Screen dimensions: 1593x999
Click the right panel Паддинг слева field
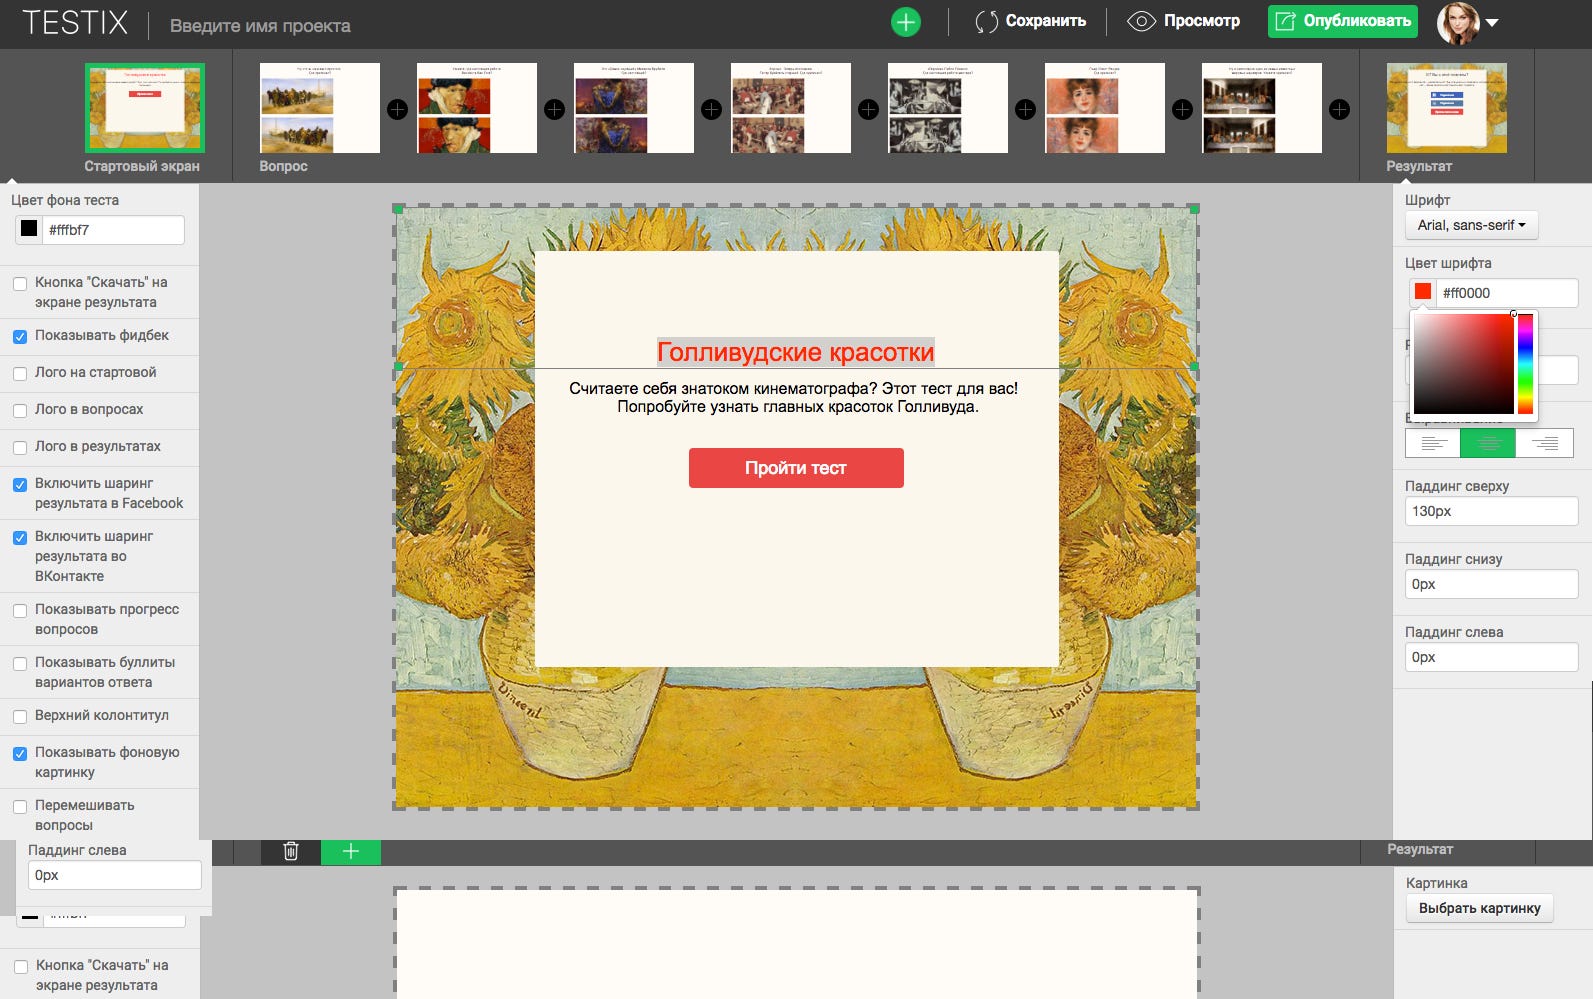(x=1491, y=657)
